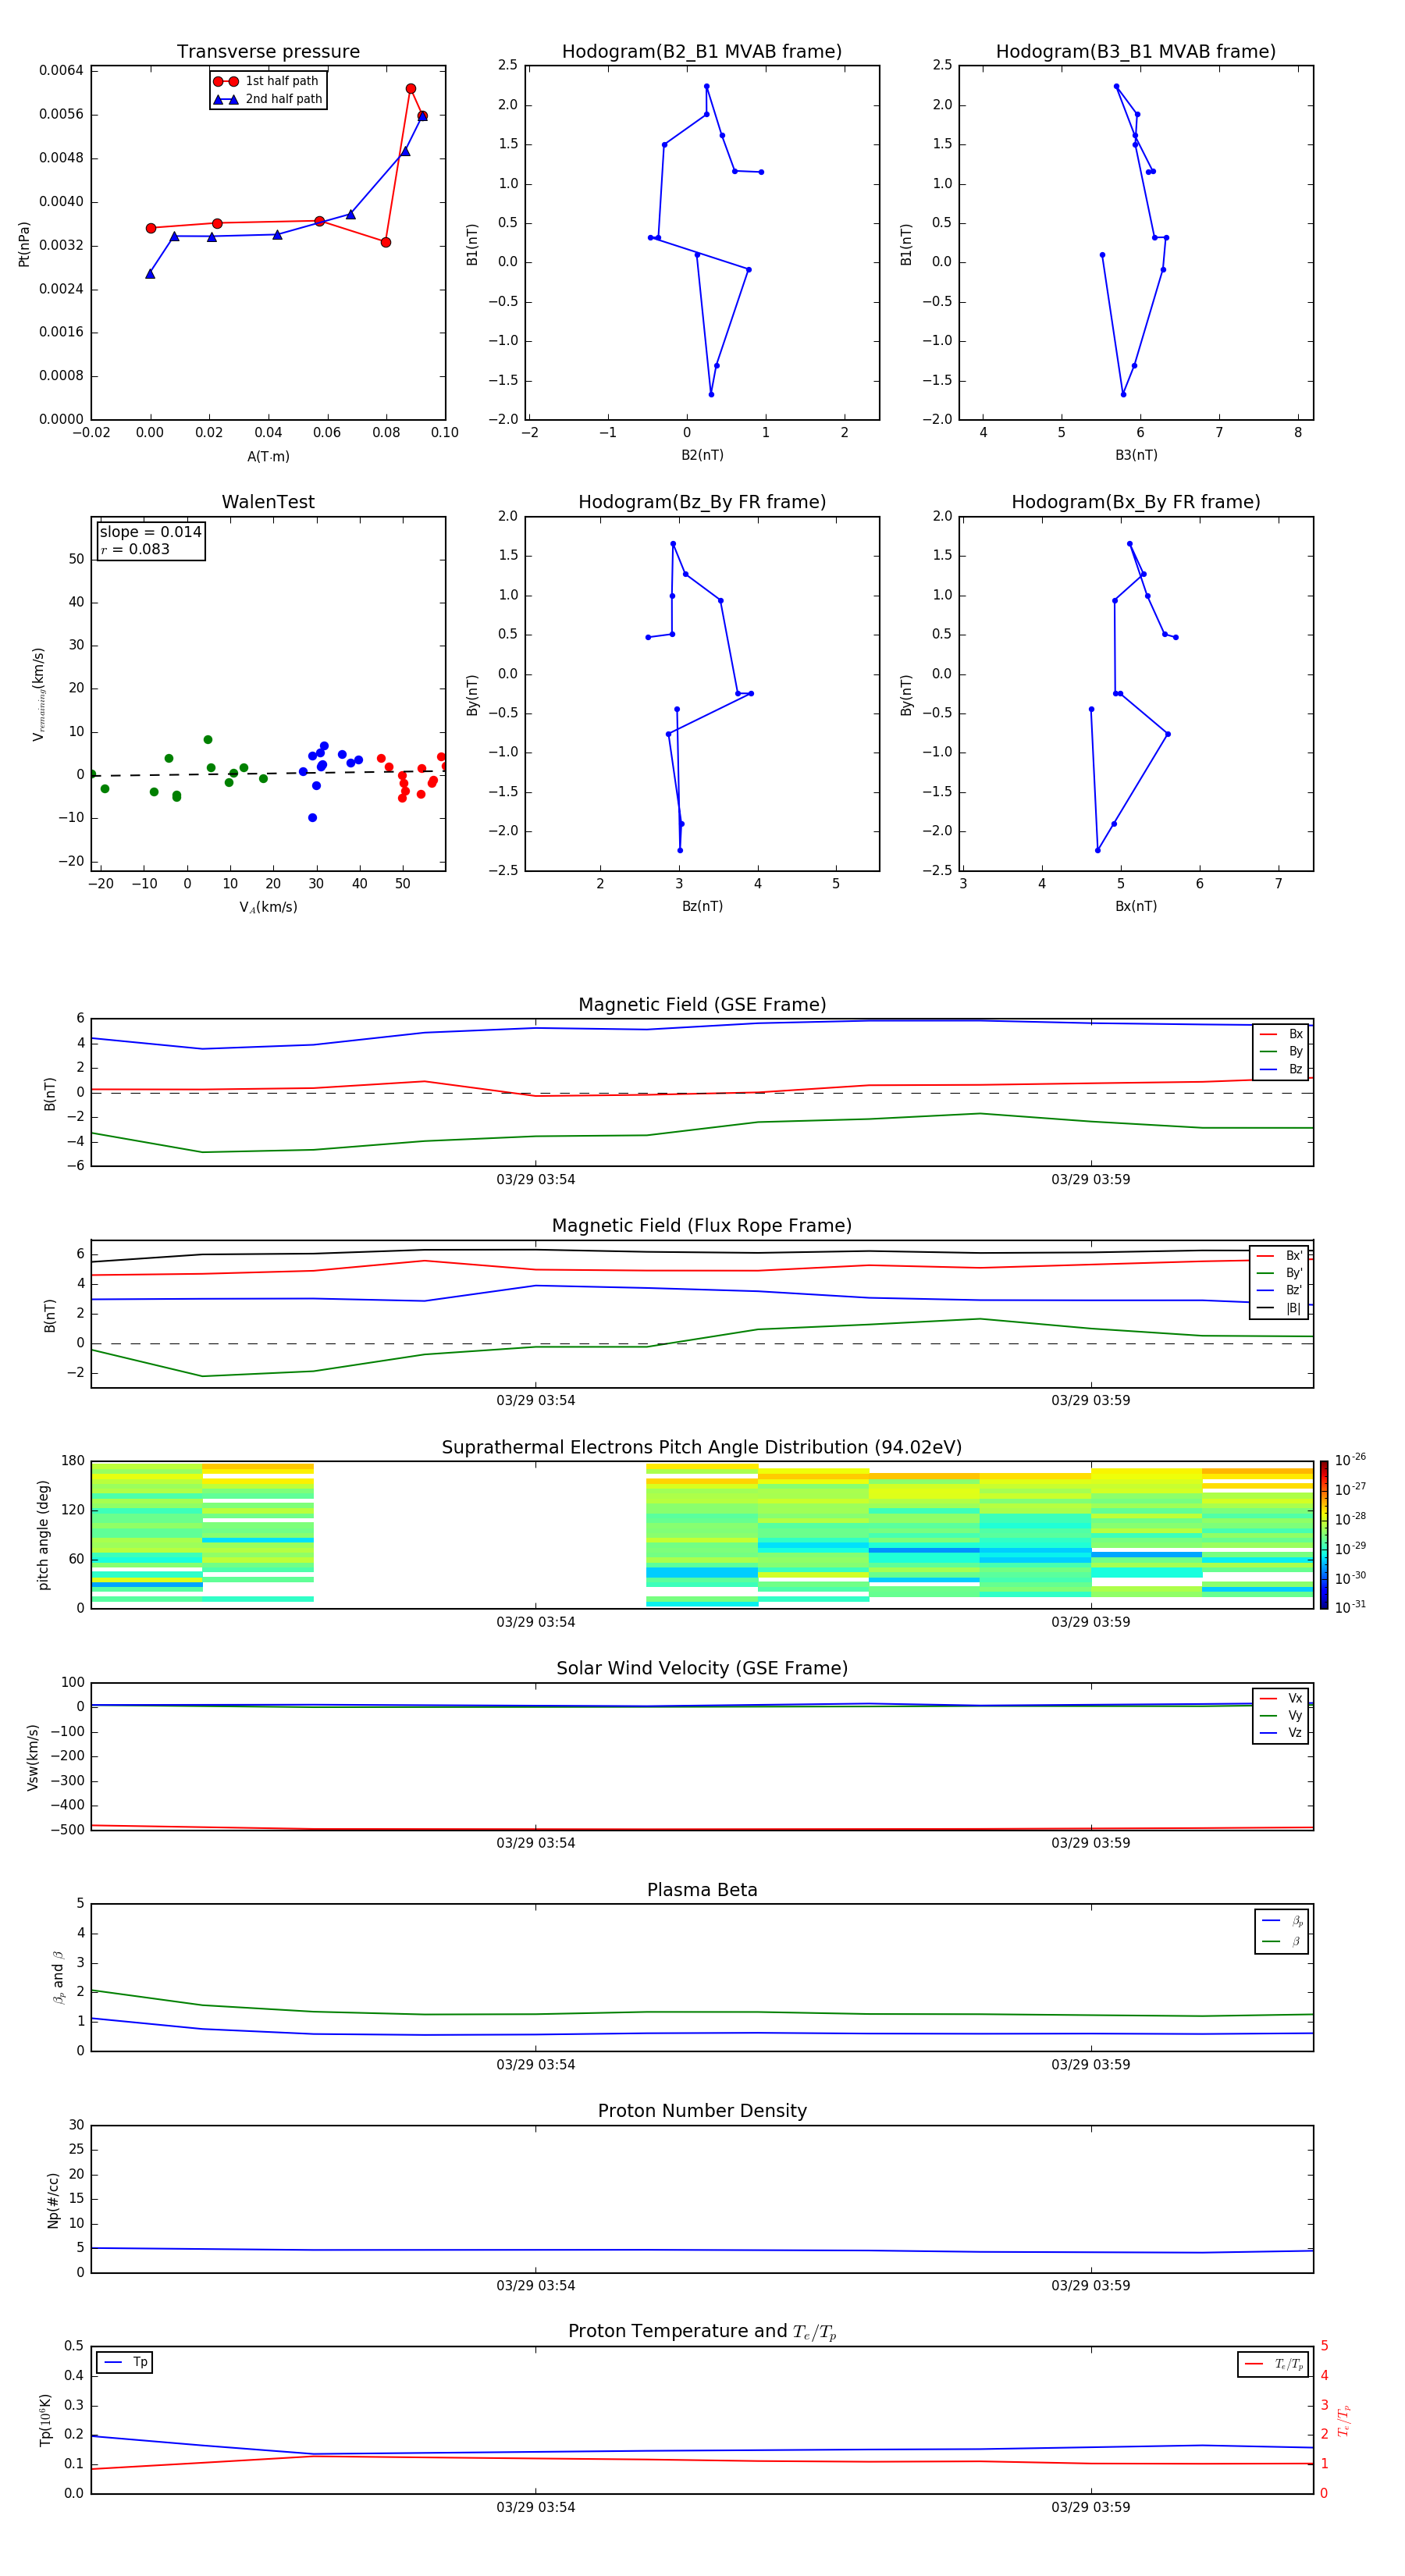Click 'r = 0.083' annotation text
1405x2576 pixels.
tap(135, 549)
